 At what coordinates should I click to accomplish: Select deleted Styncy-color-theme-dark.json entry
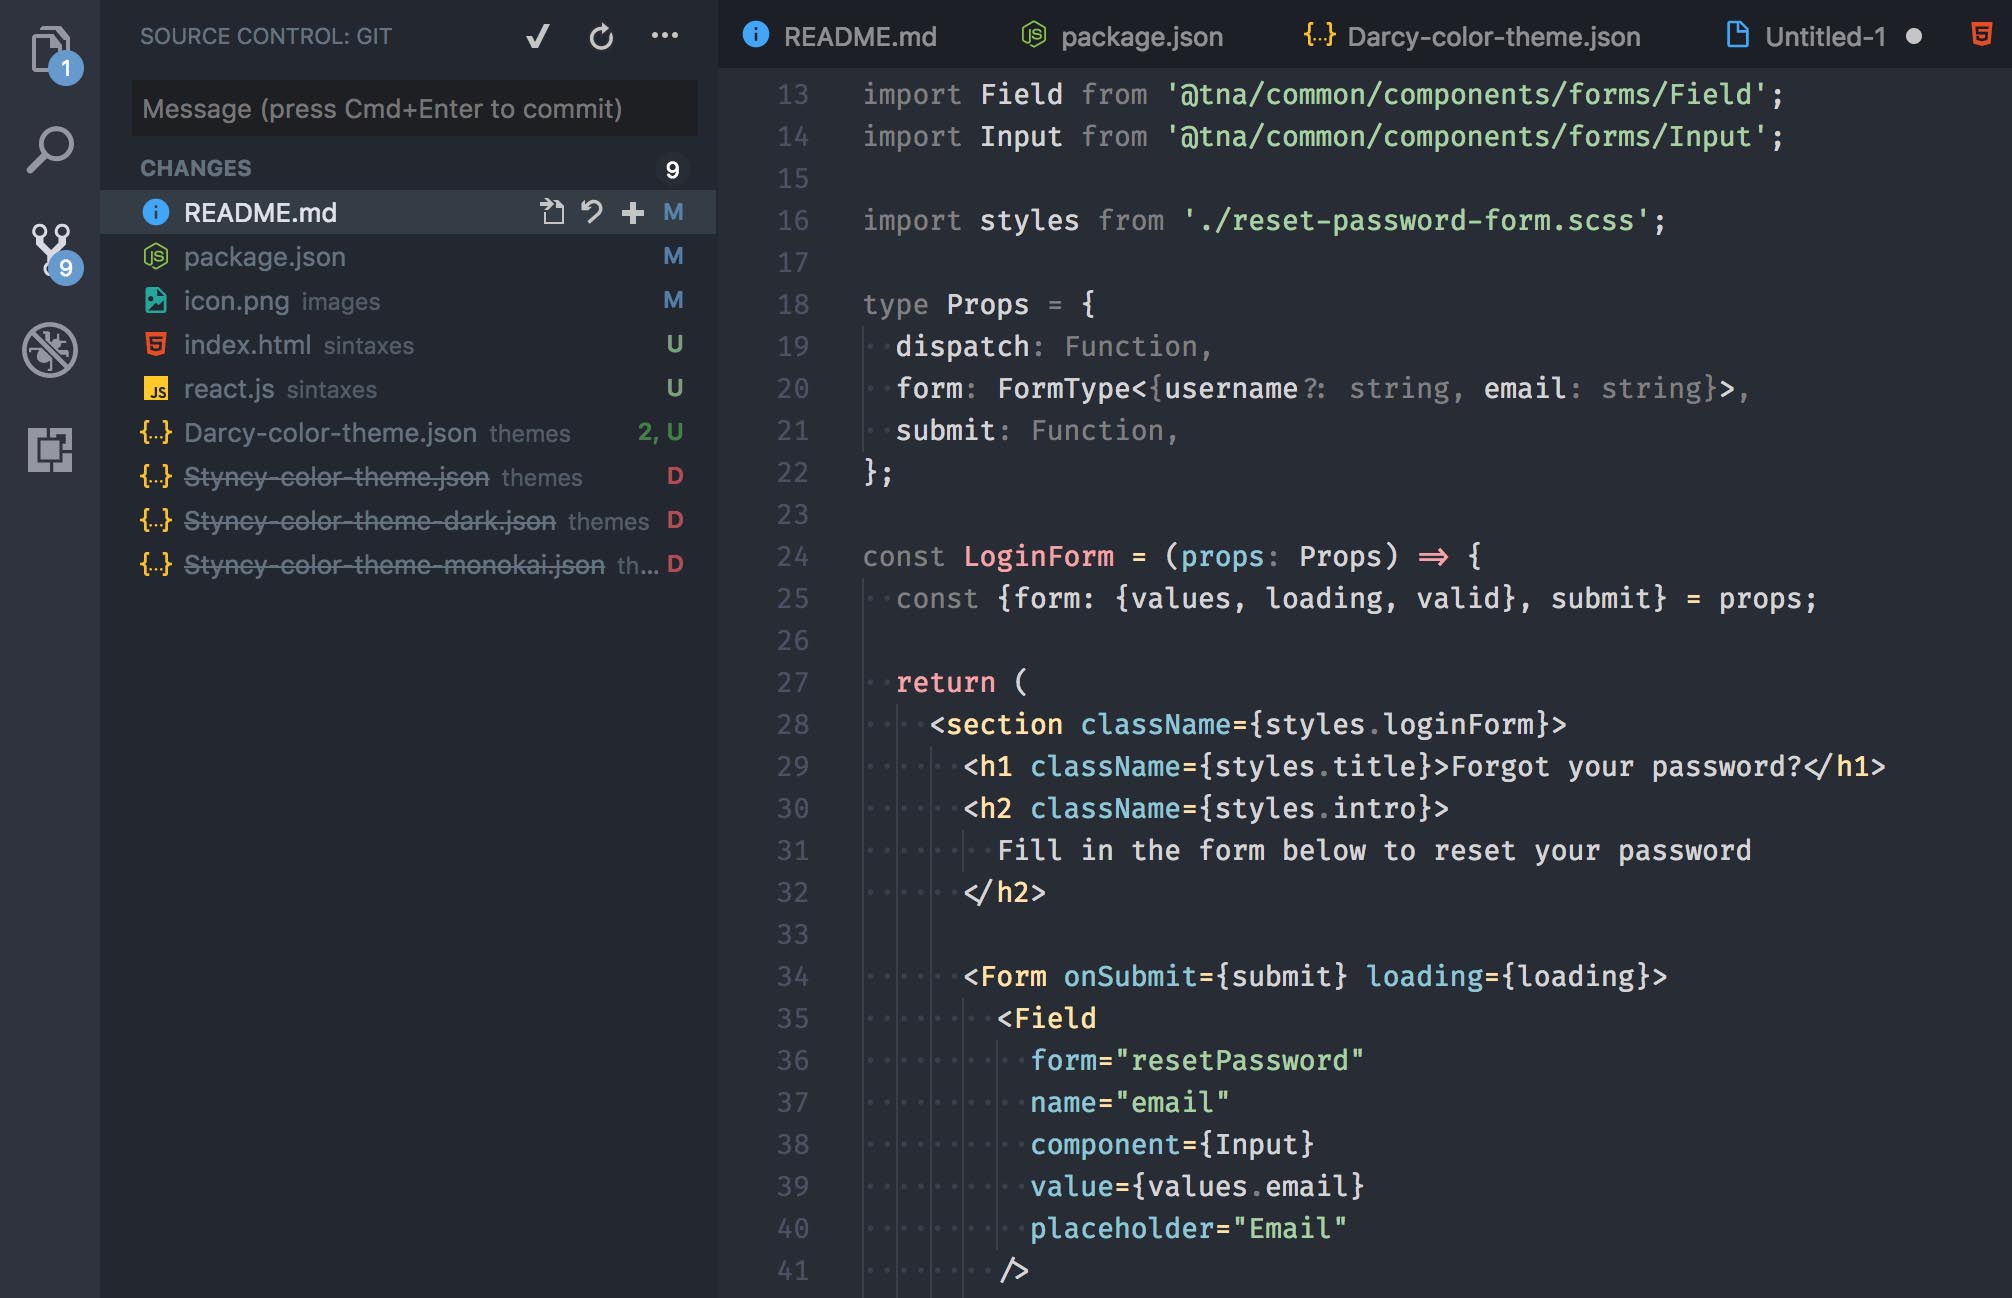tap(369, 521)
